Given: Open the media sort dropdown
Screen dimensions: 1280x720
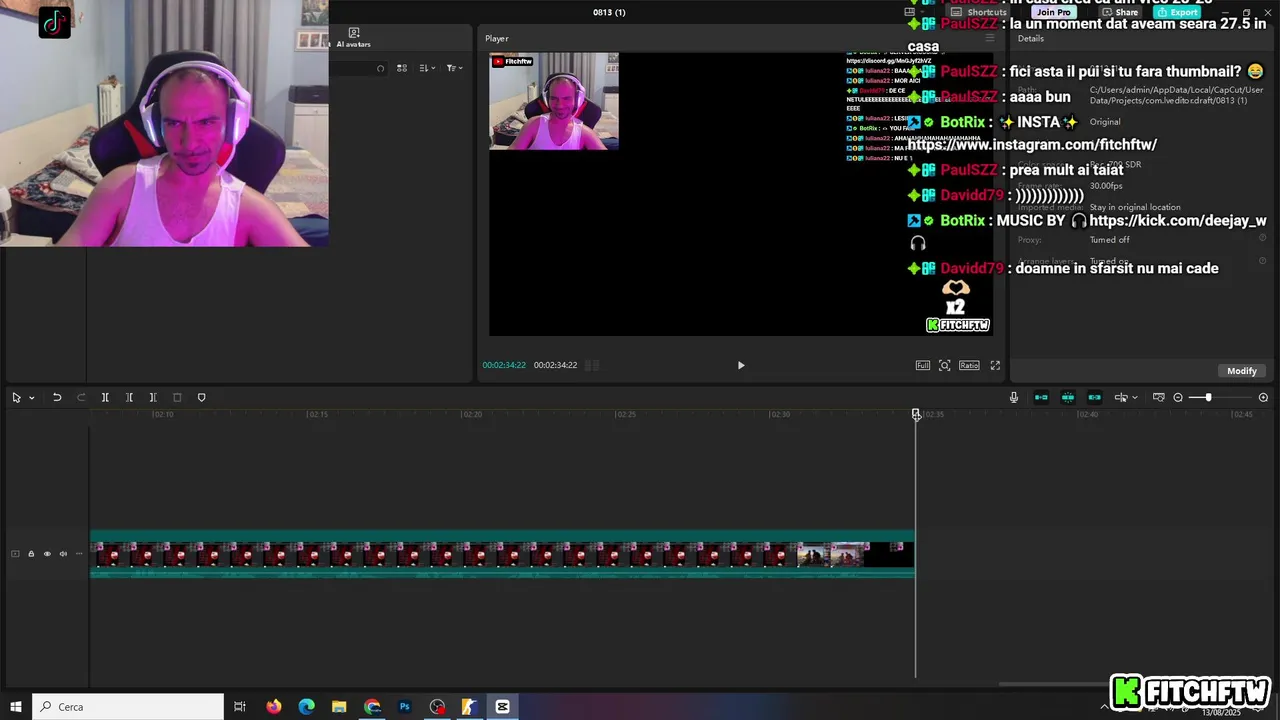Looking at the screenshot, I should (x=427, y=68).
